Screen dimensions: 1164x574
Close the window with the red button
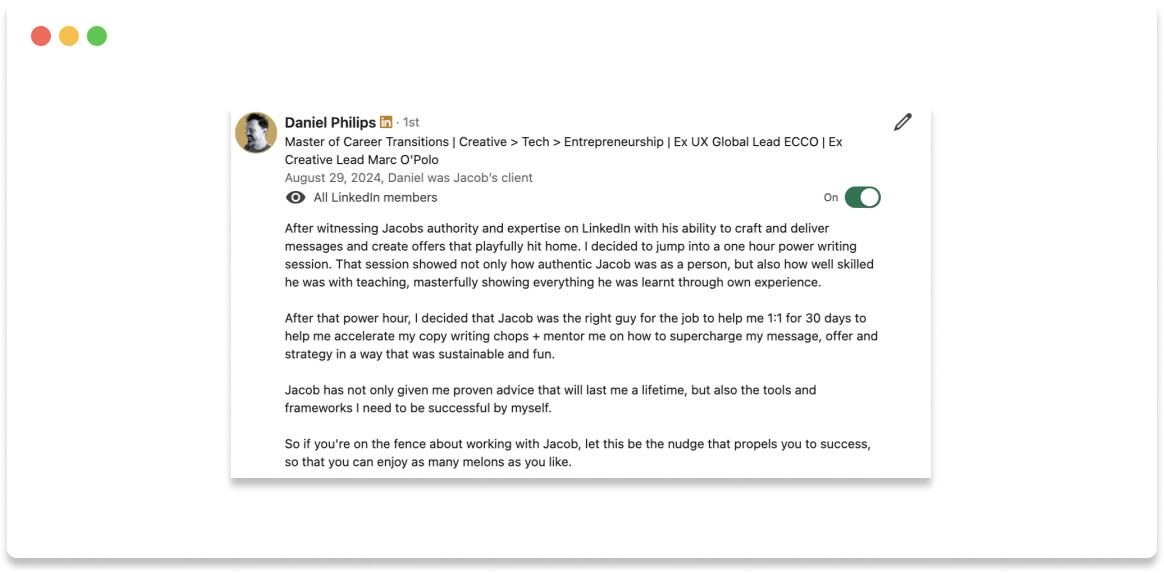pyautogui.click(x=41, y=36)
